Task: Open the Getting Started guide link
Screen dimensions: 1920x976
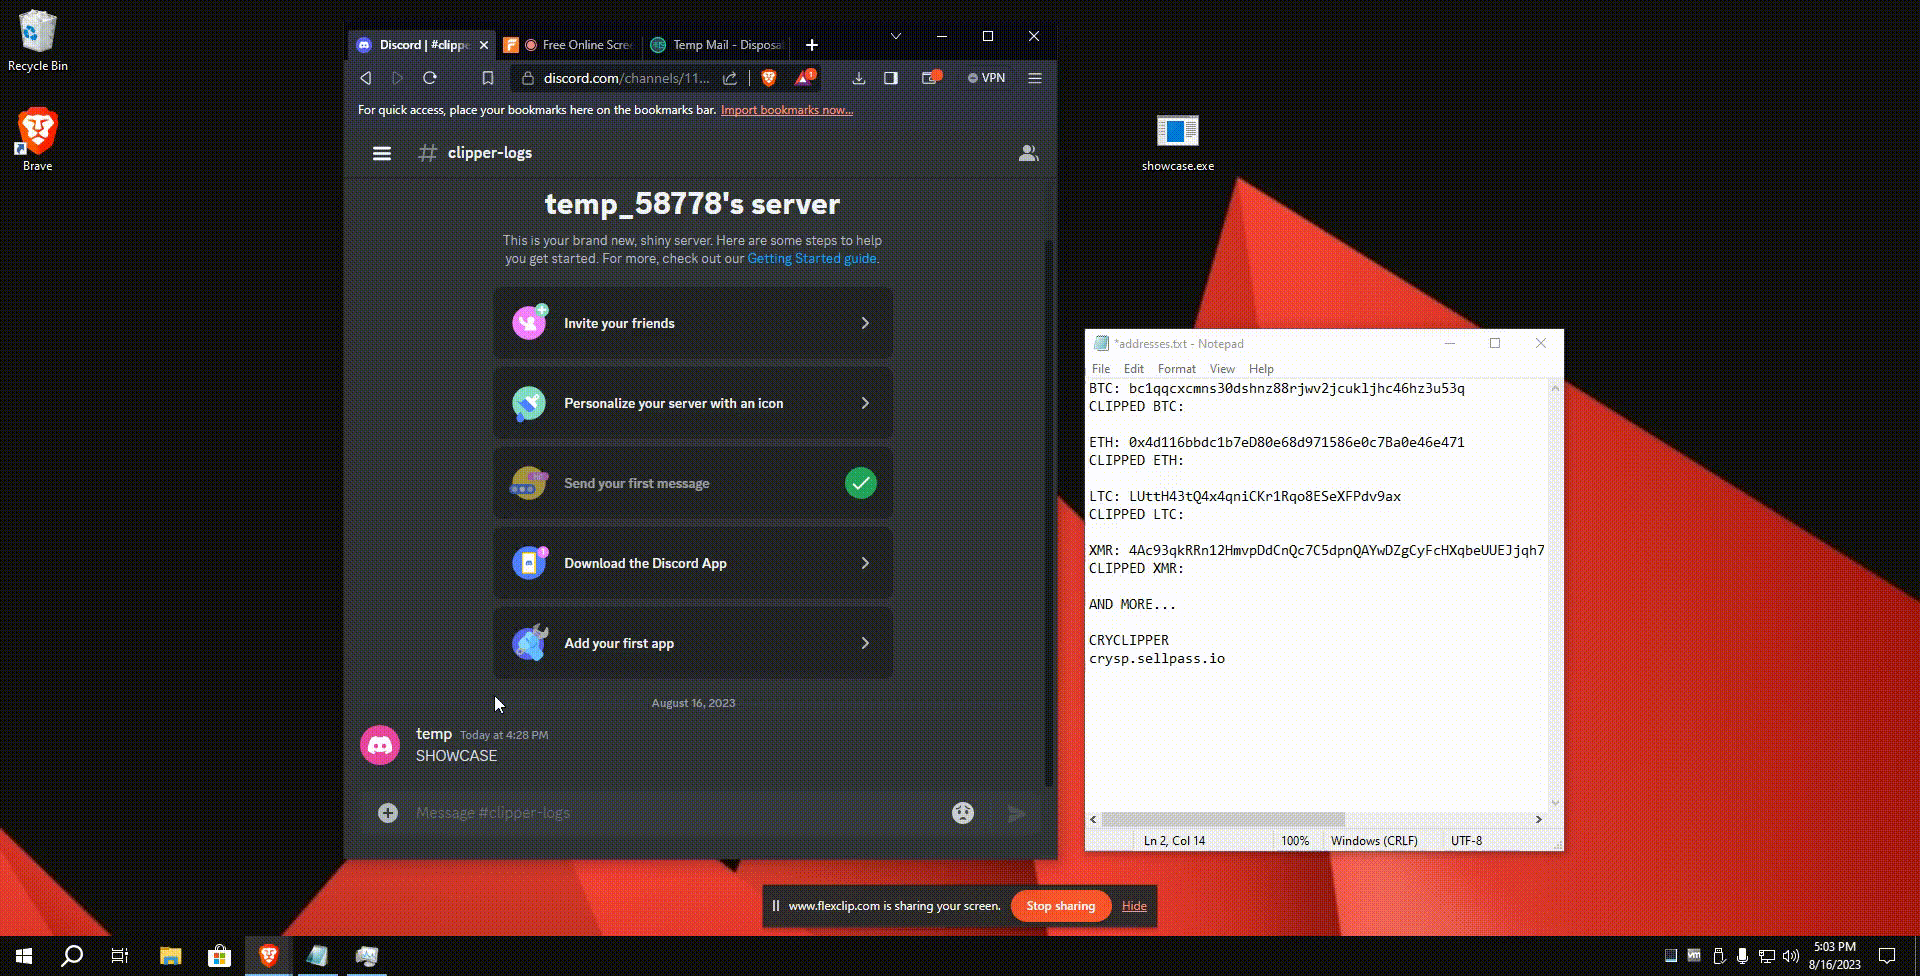Action: click(x=812, y=258)
